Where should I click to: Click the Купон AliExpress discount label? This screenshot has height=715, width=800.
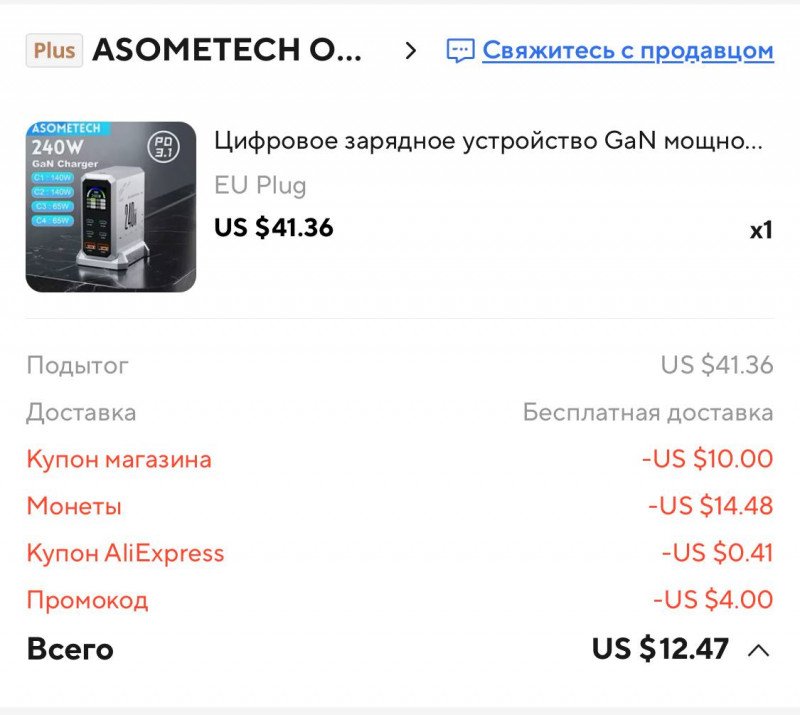126,553
